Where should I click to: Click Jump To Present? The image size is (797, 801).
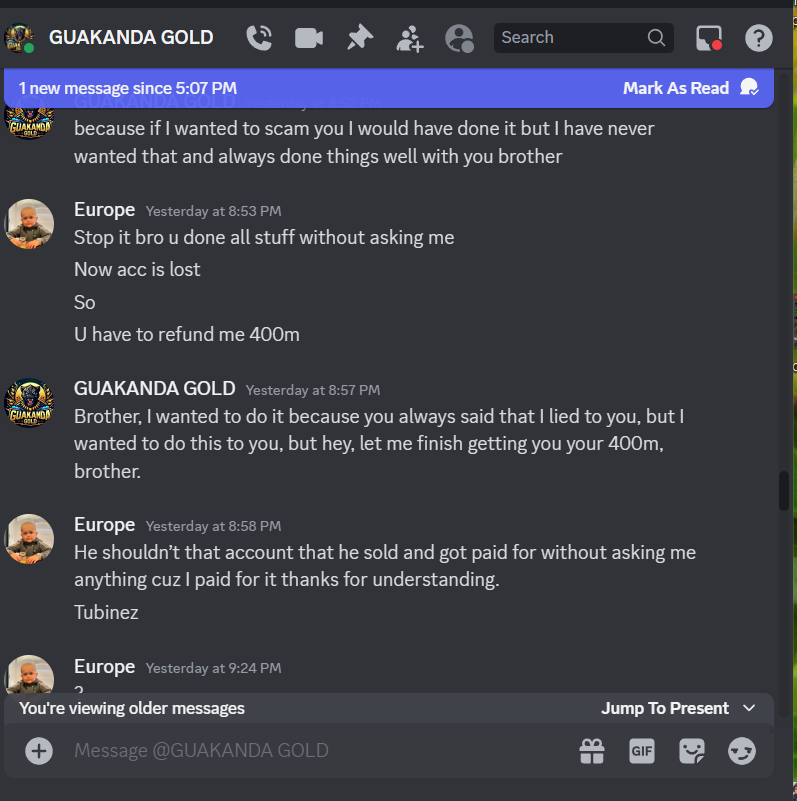pyautogui.click(x=665, y=708)
